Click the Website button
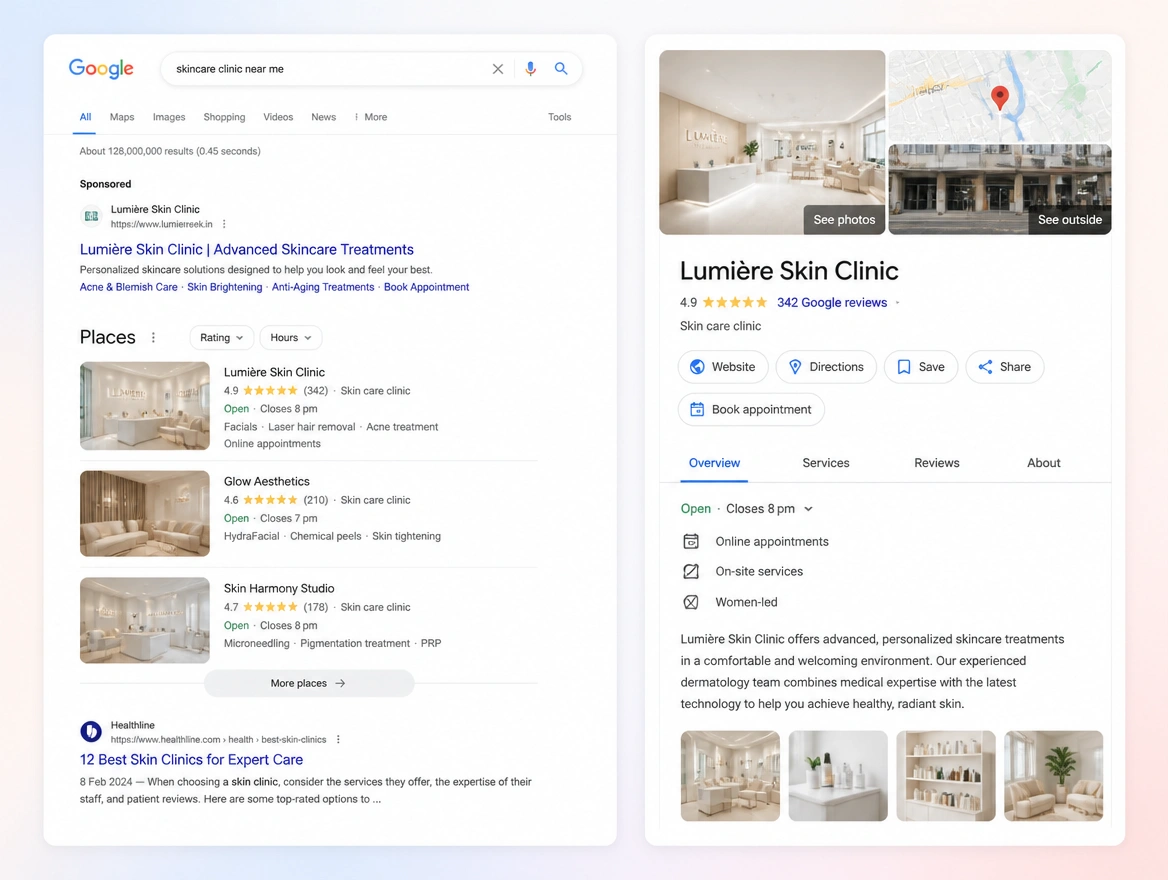Viewport: 1168px width, 880px height. tap(723, 367)
